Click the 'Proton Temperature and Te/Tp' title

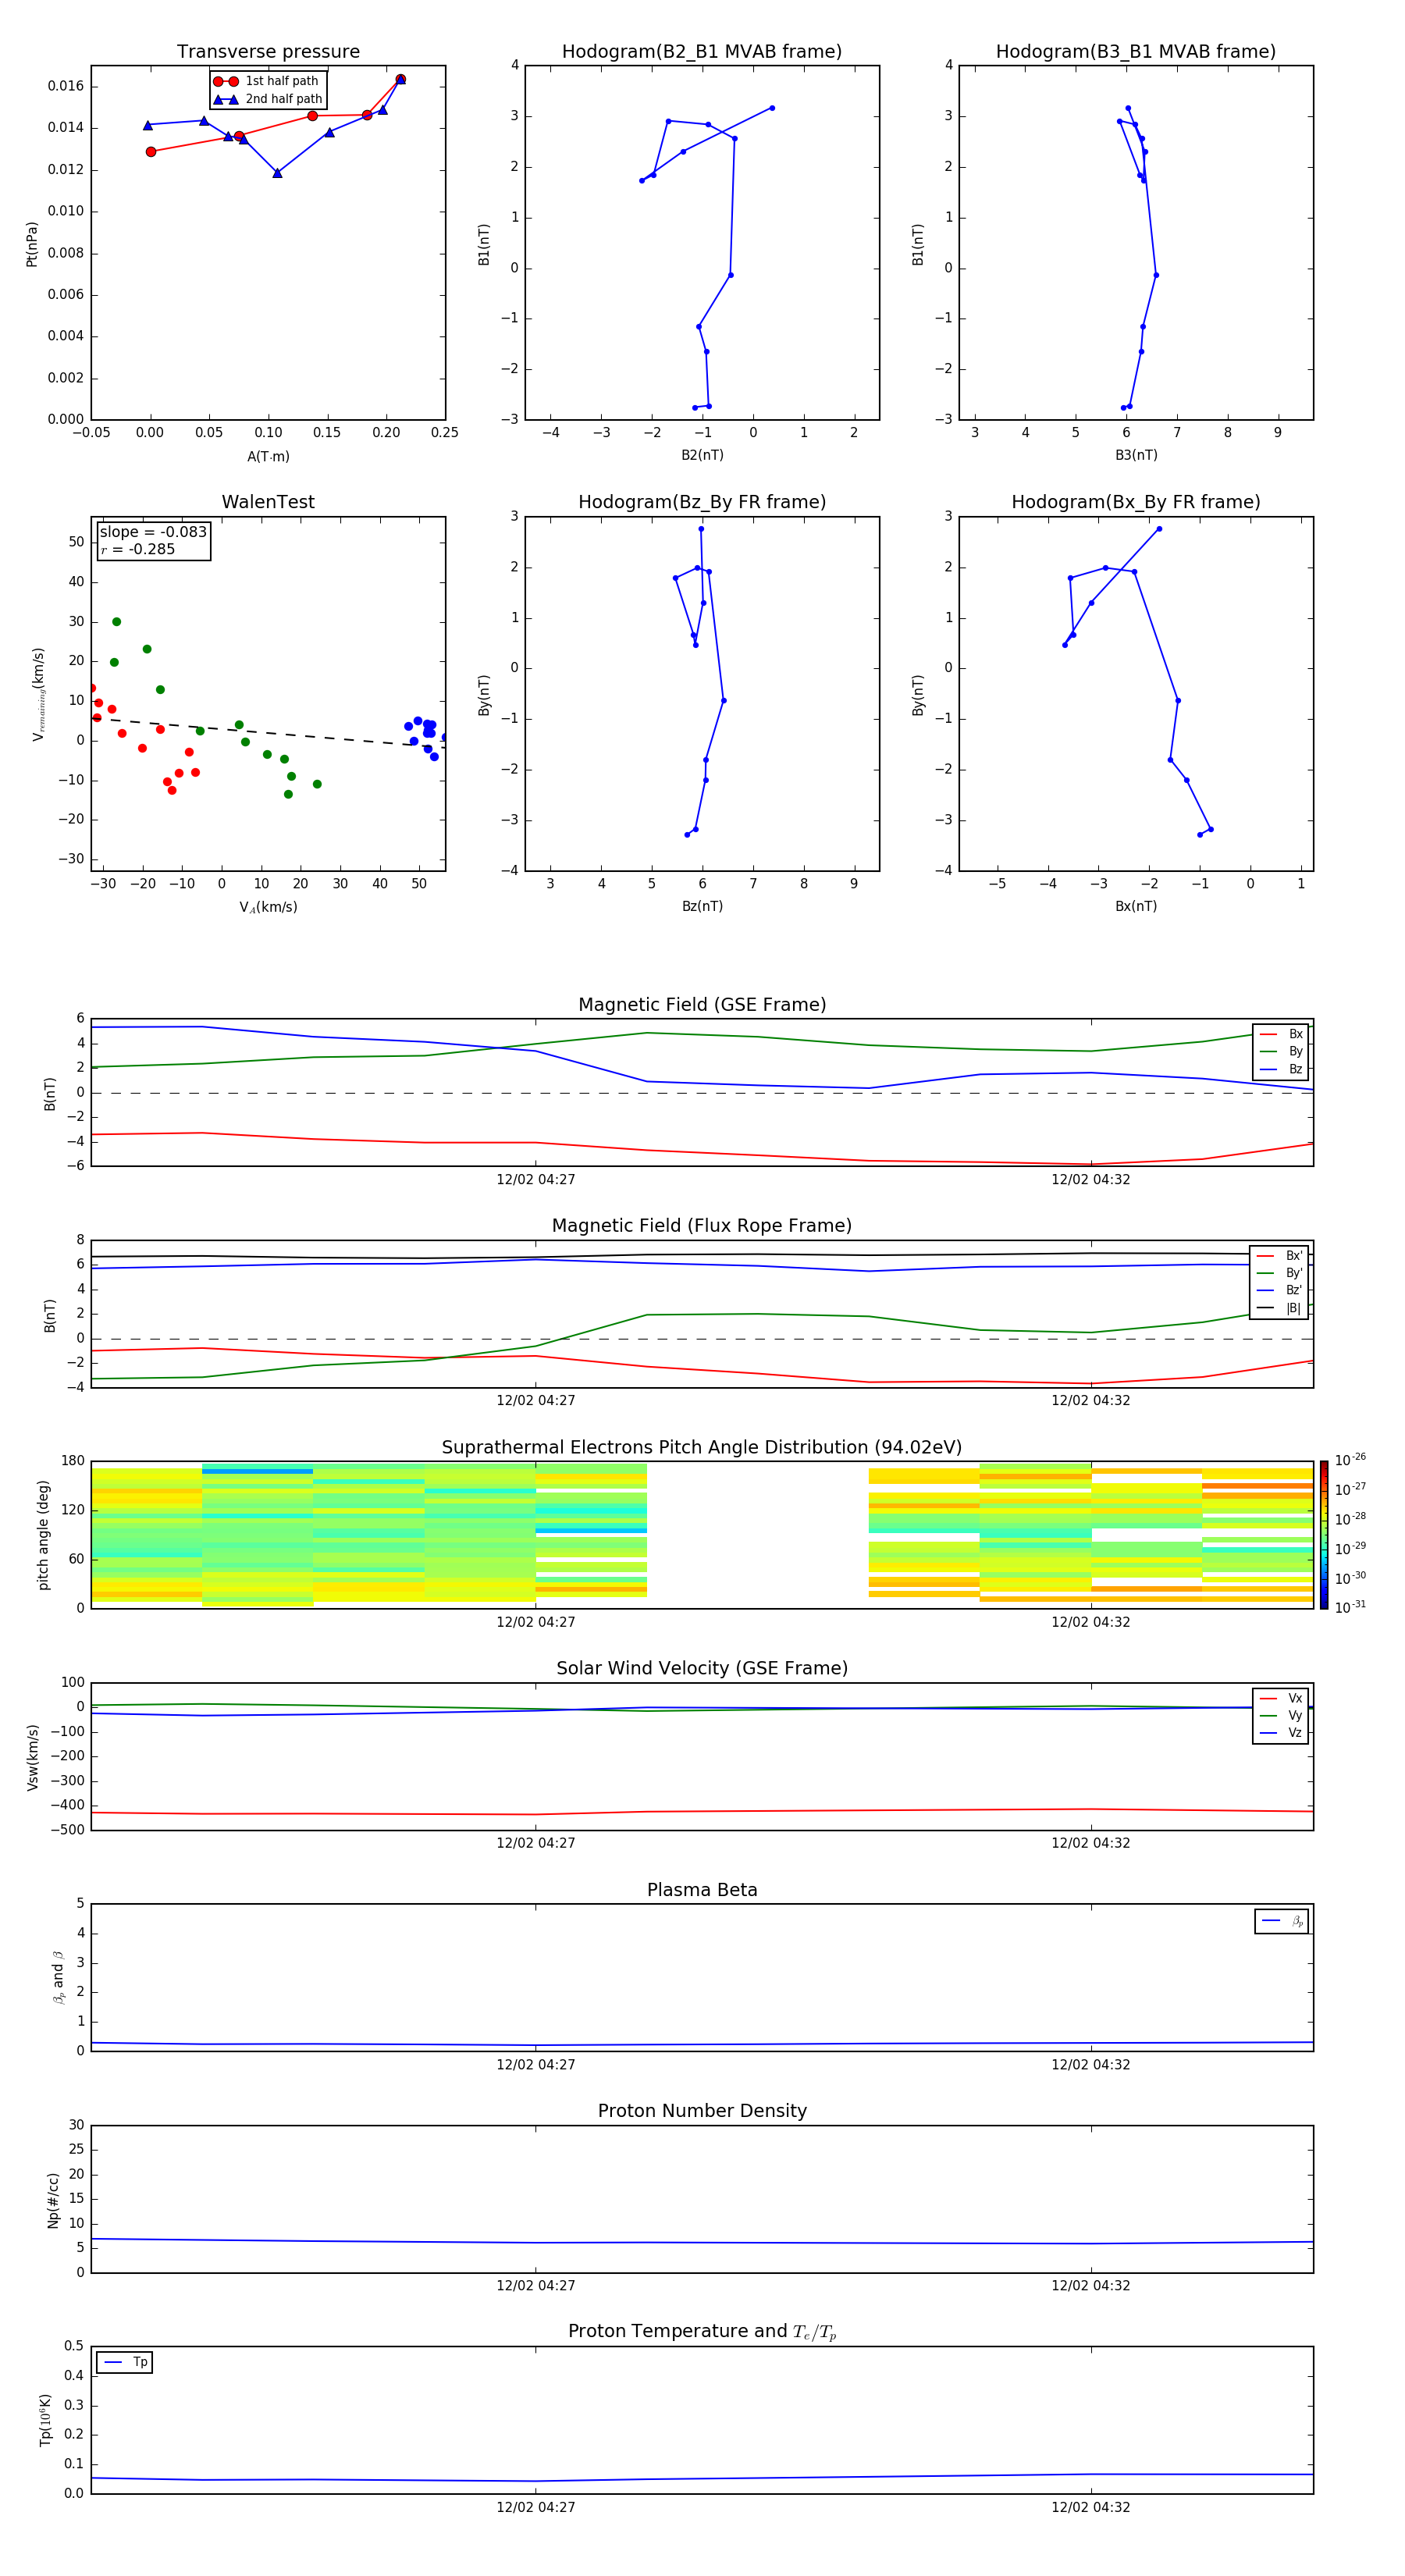702,2332
